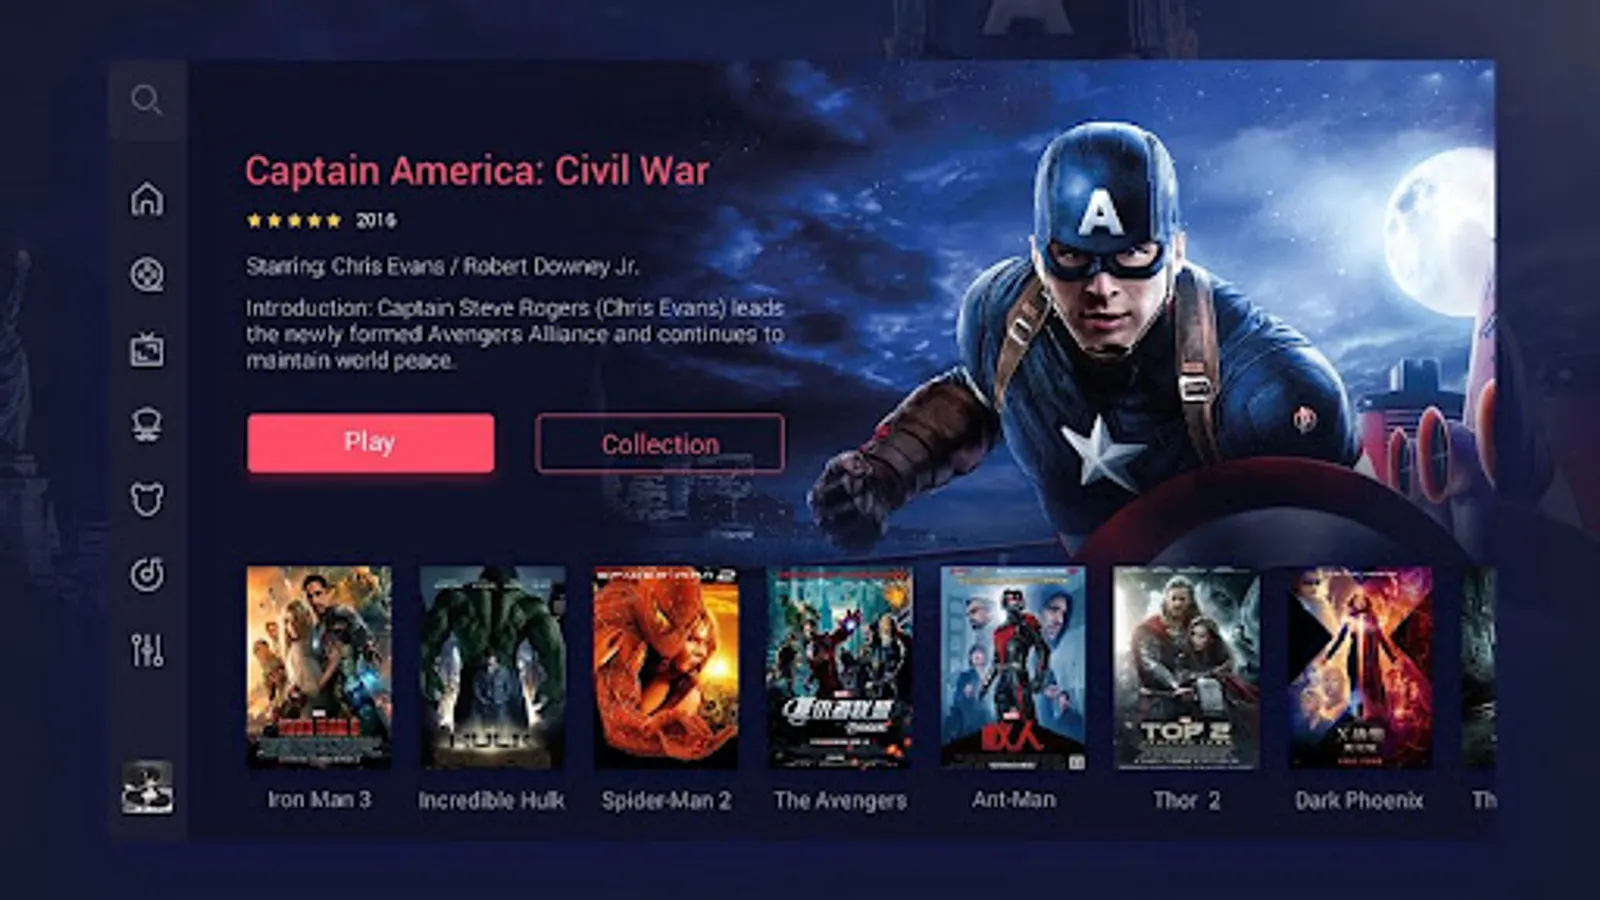The width and height of the screenshot is (1600, 900).
Task: Add movie to Collection
Action: click(x=660, y=443)
